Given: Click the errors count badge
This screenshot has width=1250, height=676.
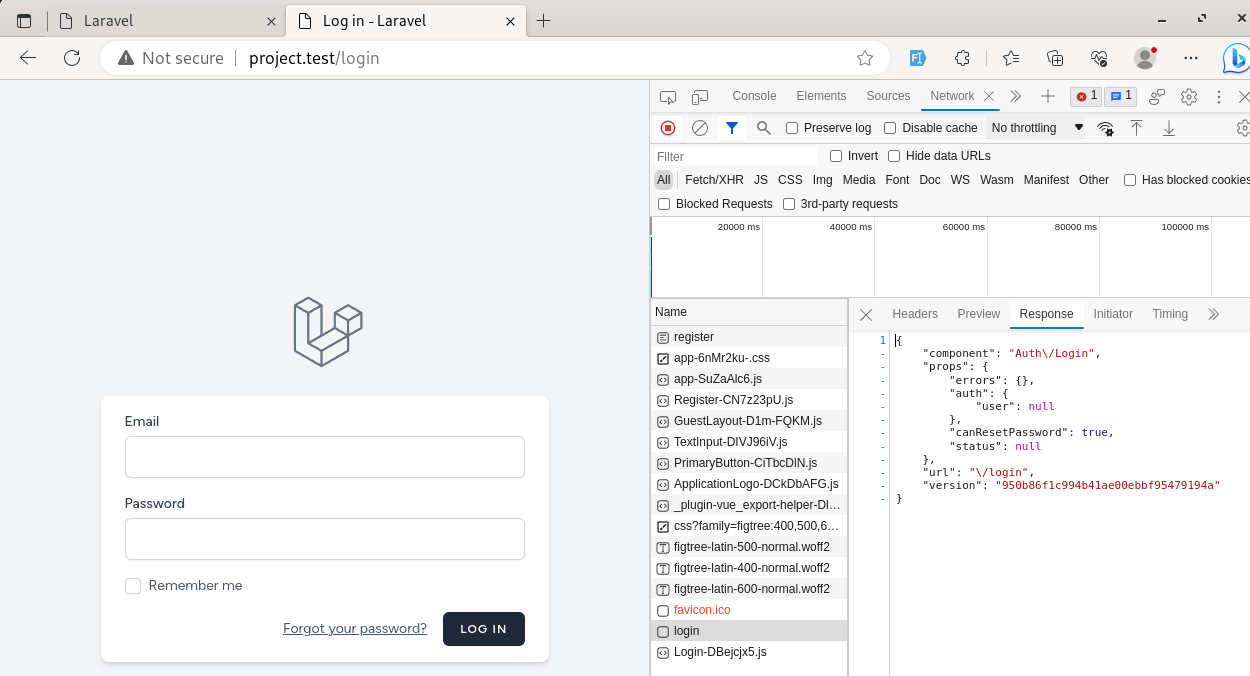Looking at the screenshot, I should [1086, 96].
